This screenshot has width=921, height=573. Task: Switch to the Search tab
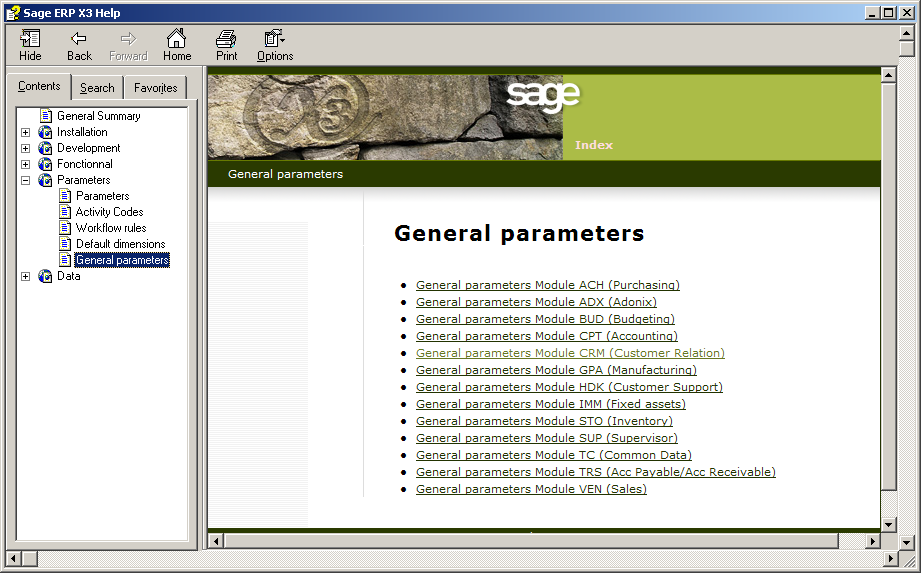pos(97,88)
